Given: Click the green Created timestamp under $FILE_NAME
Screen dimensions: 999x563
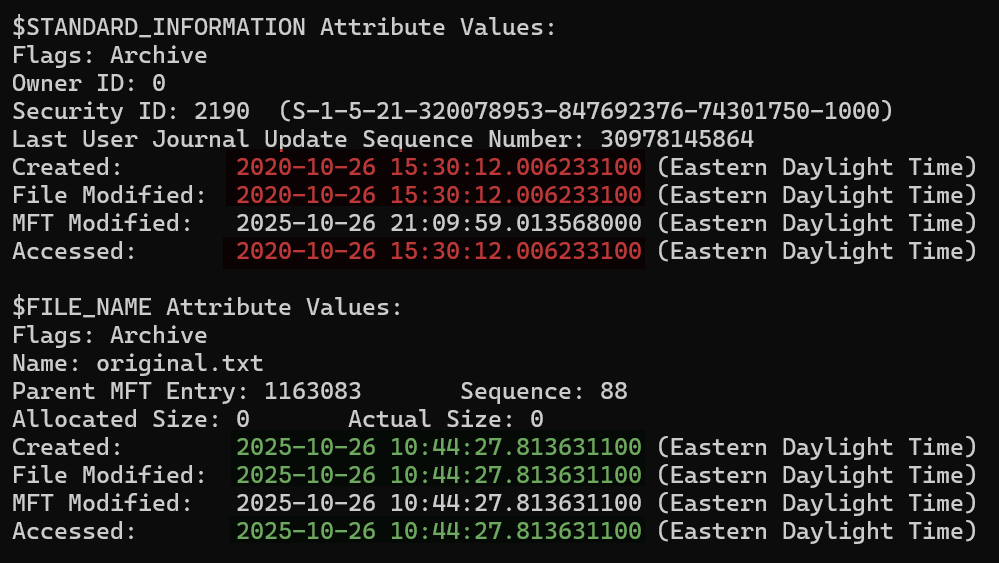Looking at the screenshot, I should (x=439, y=447).
